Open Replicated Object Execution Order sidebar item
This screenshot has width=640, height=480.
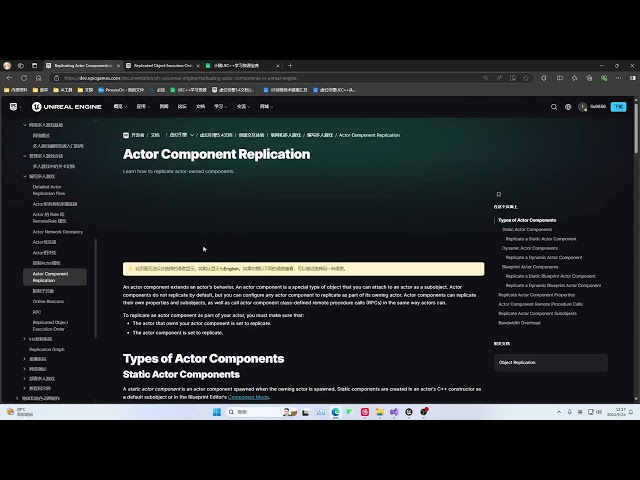tap(50, 326)
